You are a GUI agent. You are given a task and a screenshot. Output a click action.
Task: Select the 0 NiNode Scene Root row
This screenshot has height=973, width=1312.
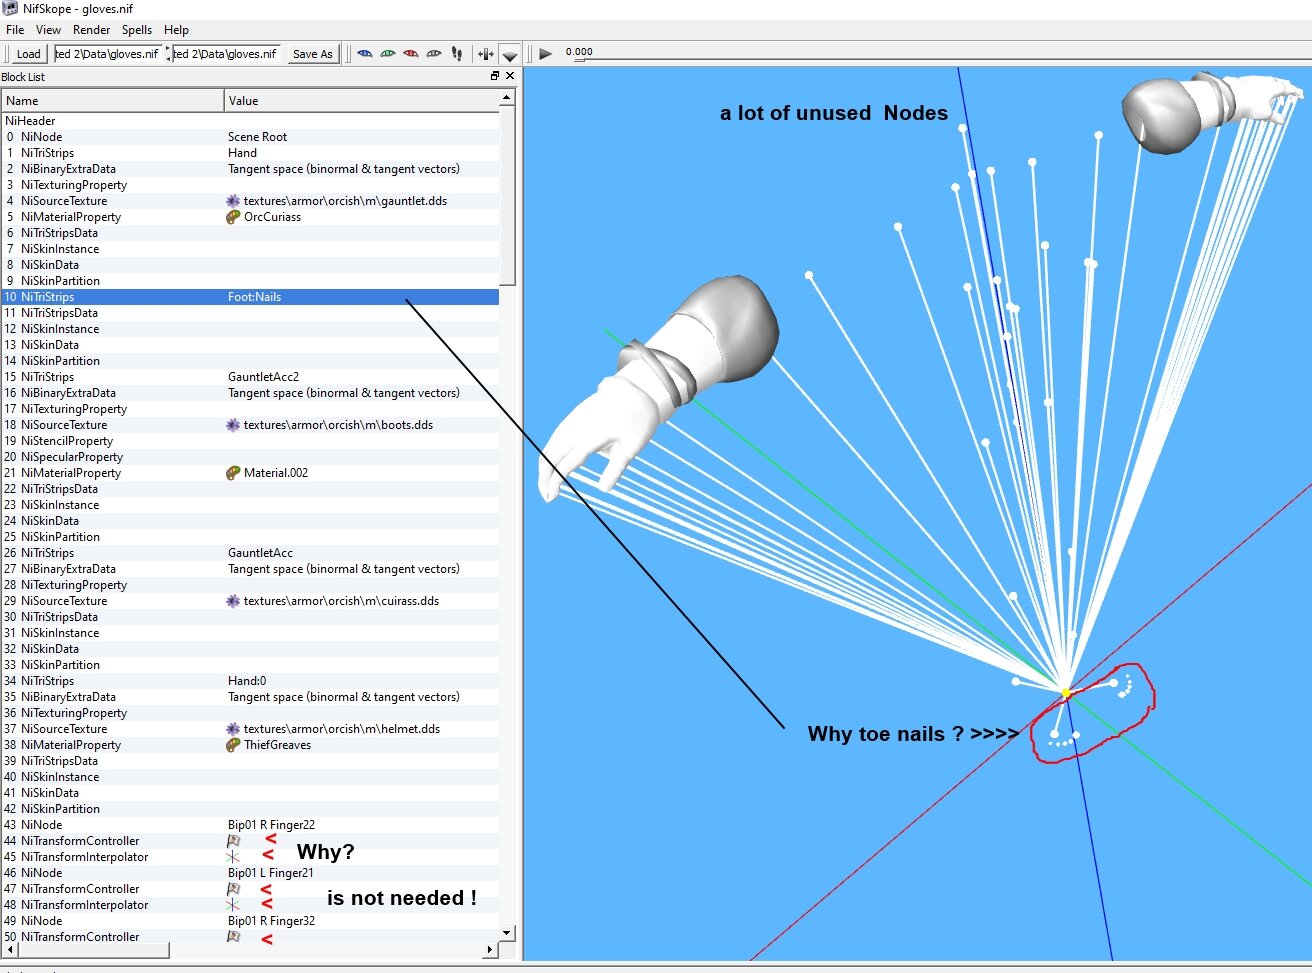point(250,137)
